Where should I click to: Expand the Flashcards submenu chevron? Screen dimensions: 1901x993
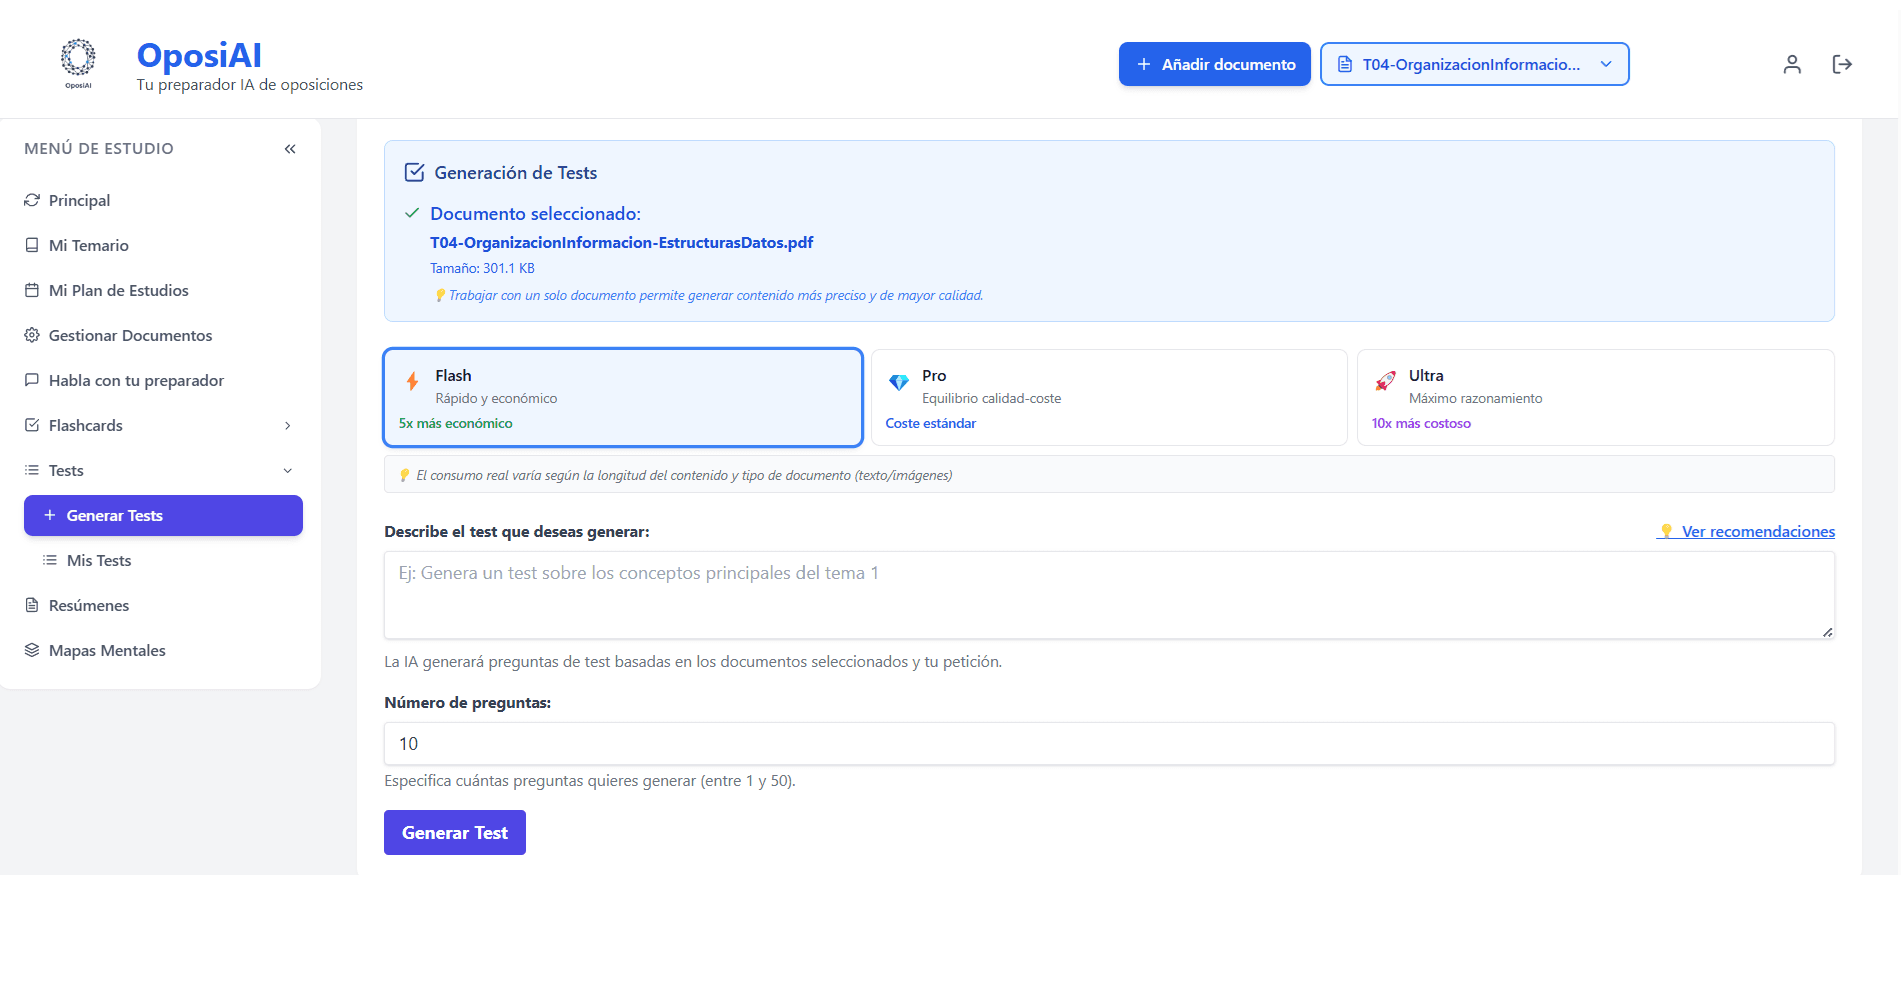(288, 425)
